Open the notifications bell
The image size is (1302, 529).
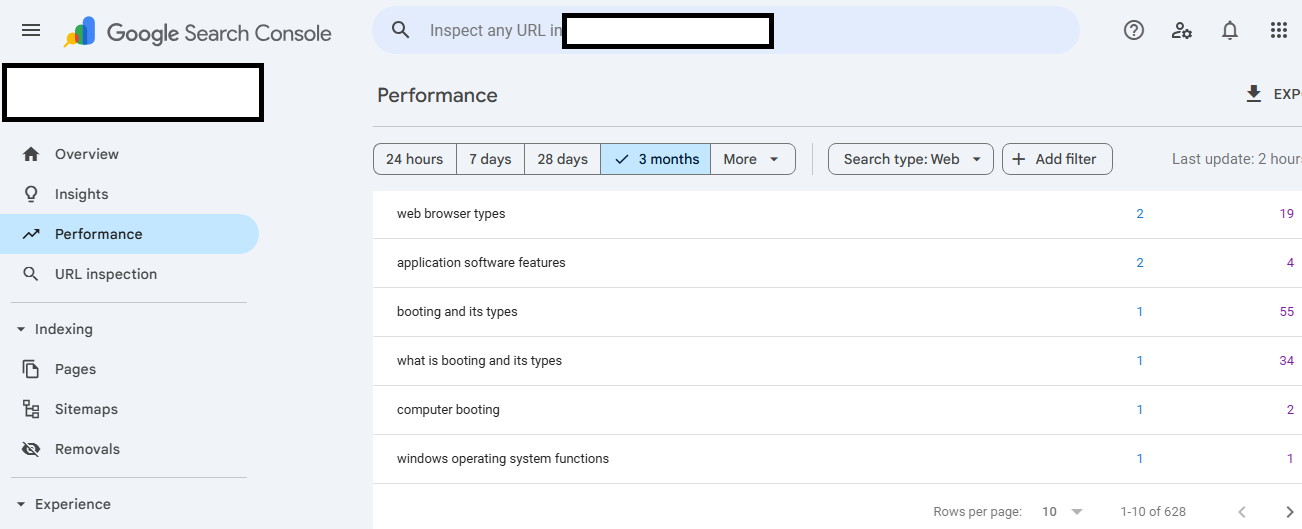click(1230, 30)
